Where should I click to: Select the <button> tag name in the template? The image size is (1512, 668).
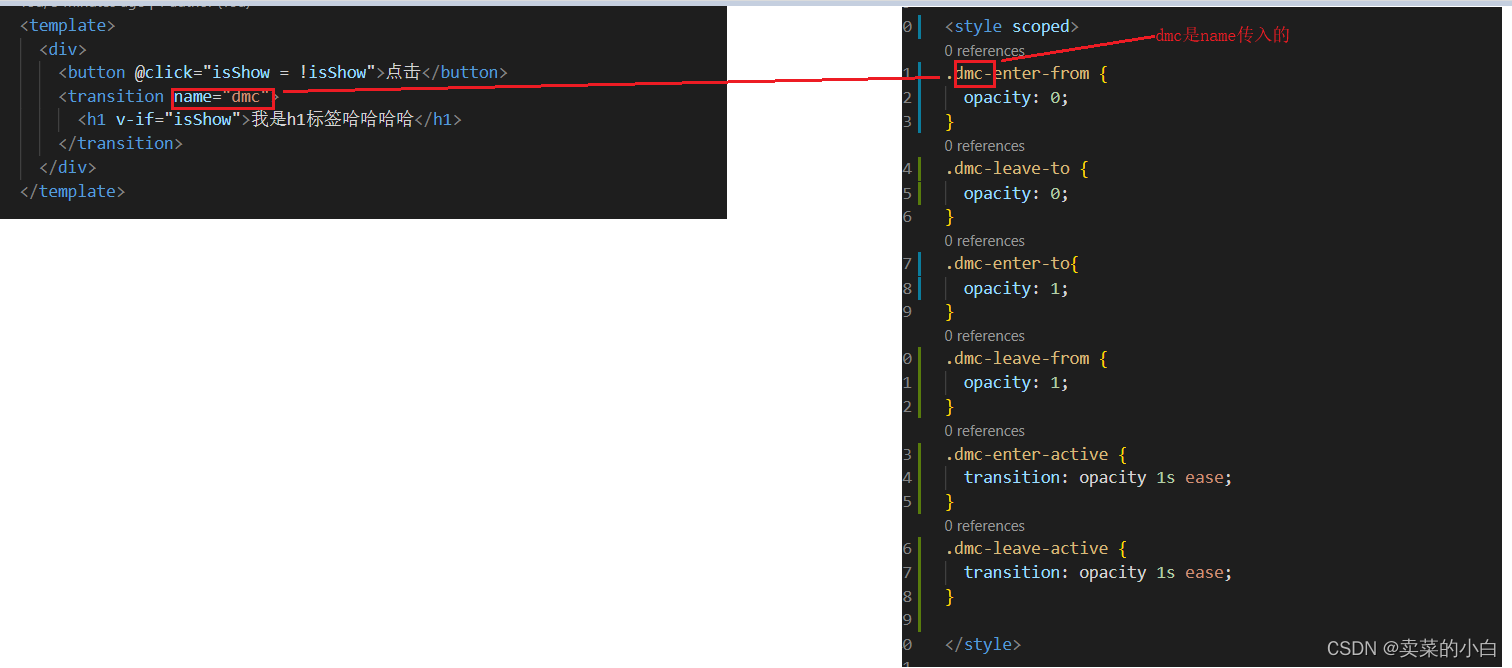click(97, 72)
